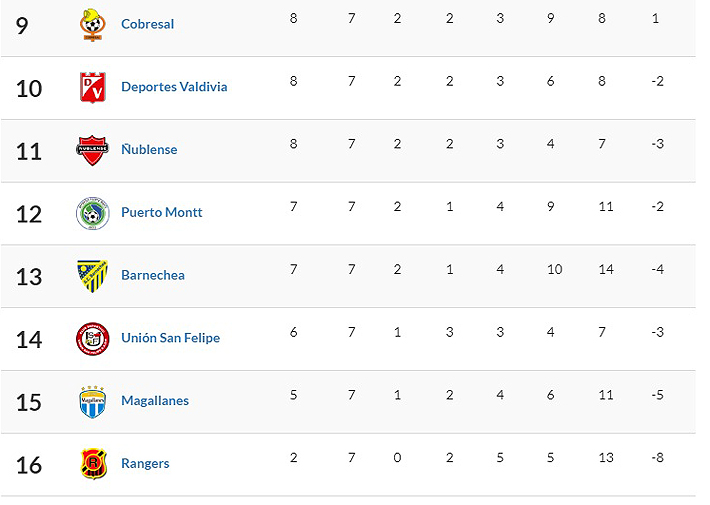The width and height of the screenshot is (710, 505).
Task: Open the Rangers team link
Action: (145, 464)
